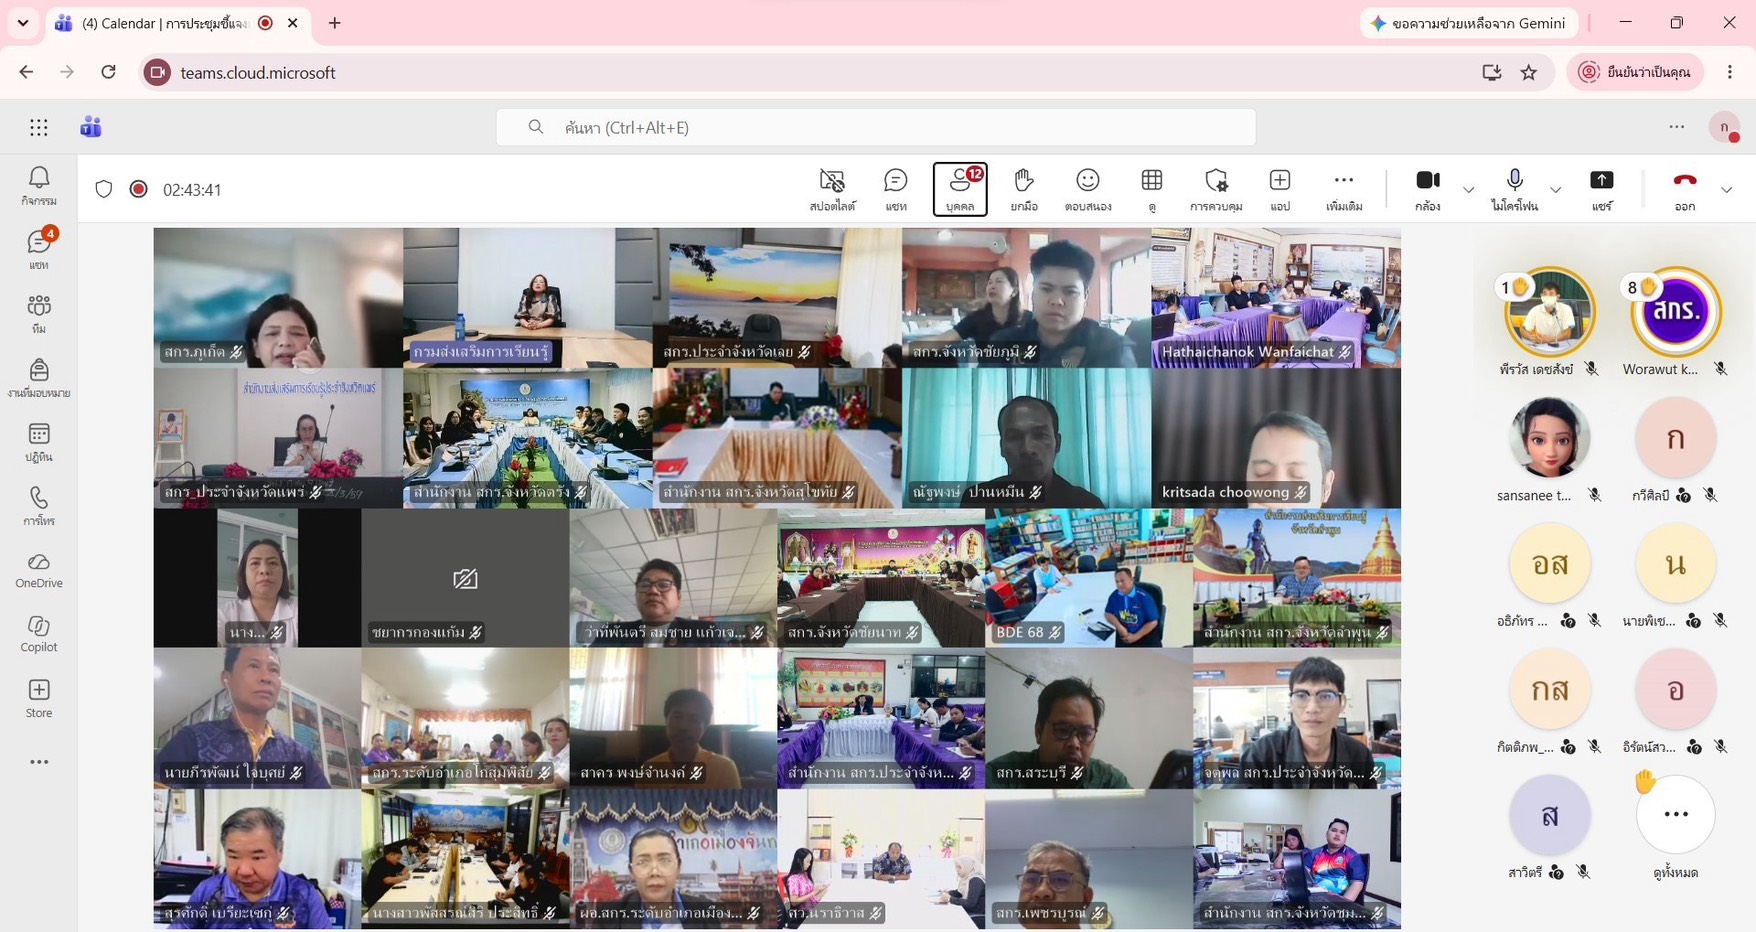Raise hand in the meeting

pos(1023,189)
